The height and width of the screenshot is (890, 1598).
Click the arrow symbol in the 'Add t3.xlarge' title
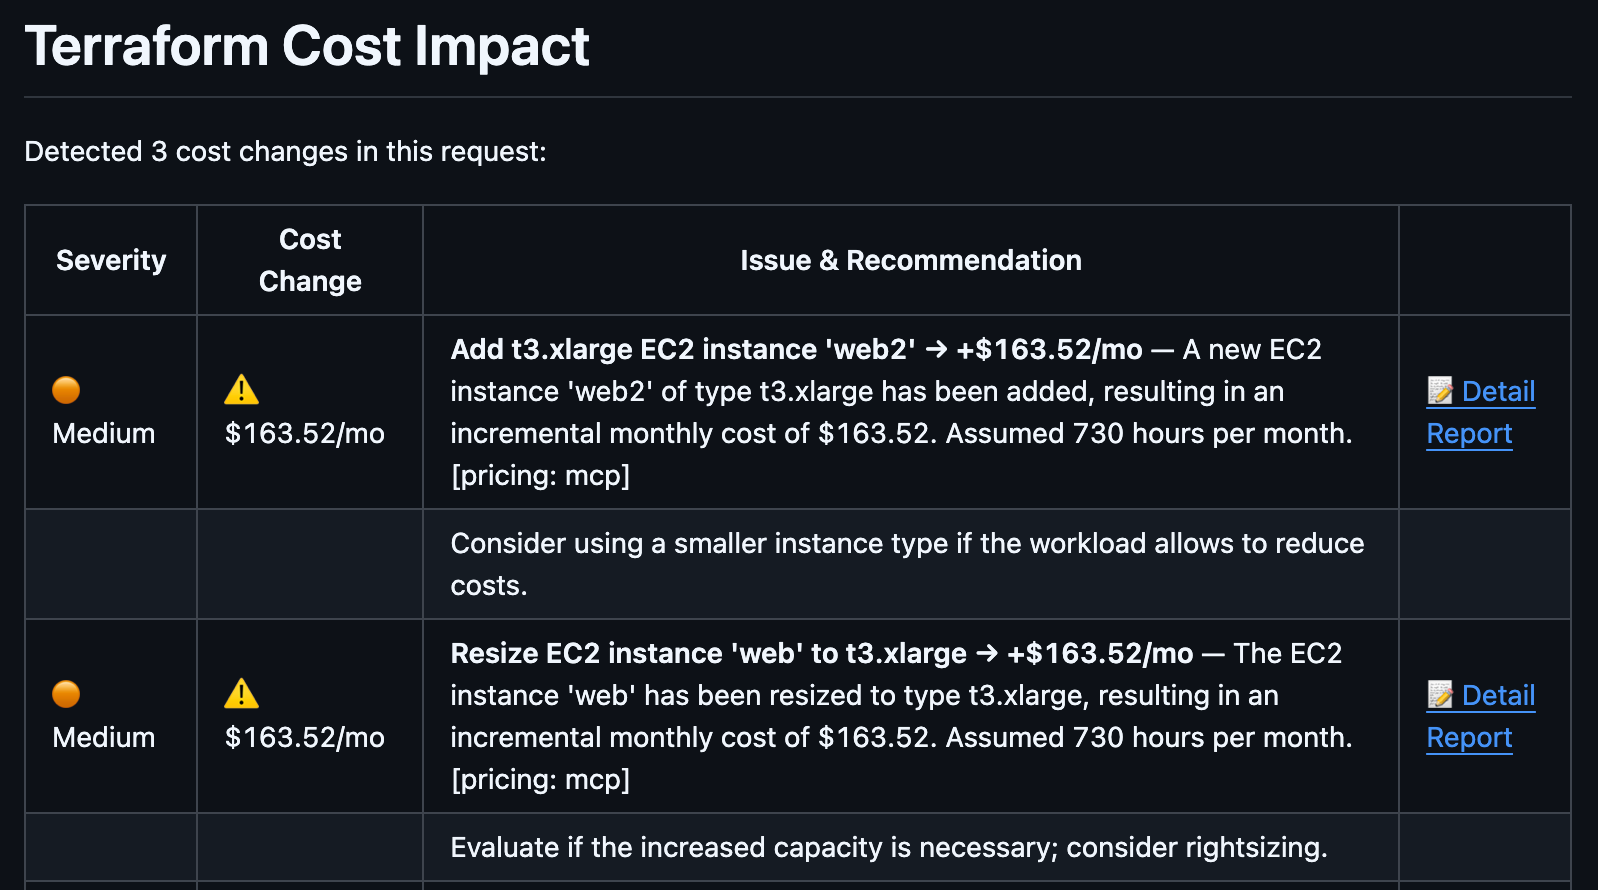[936, 350]
